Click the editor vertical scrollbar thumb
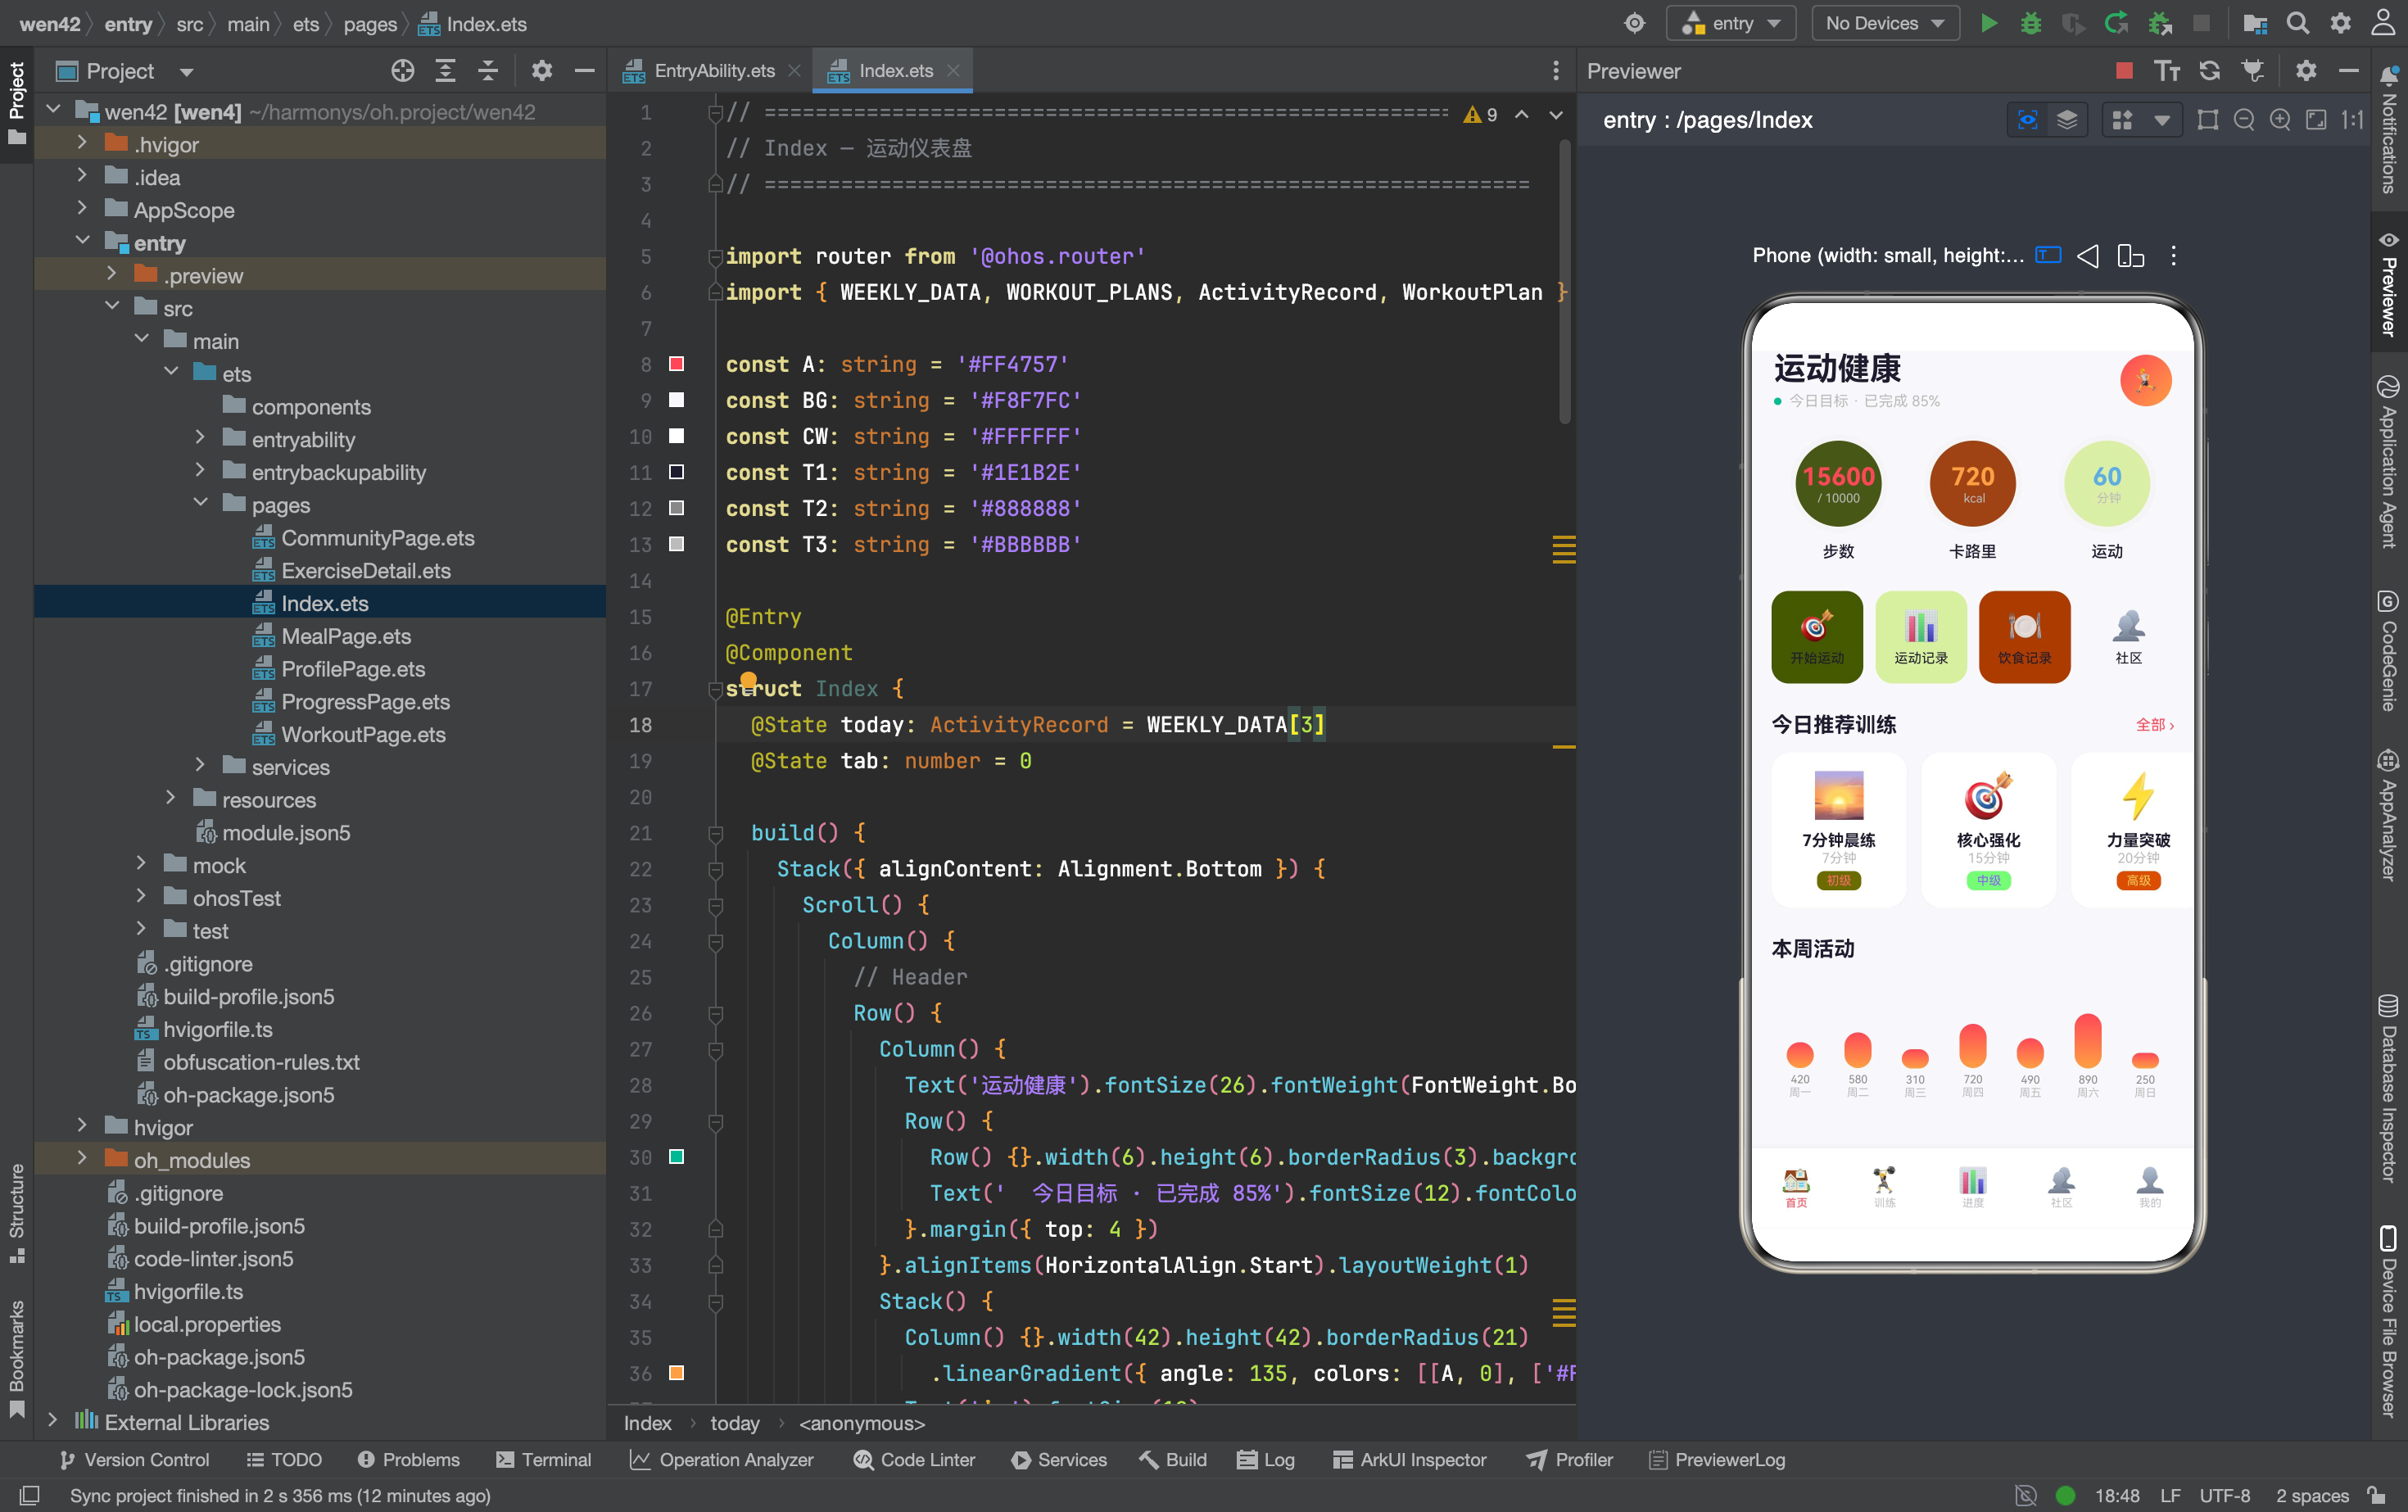The width and height of the screenshot is (2408, 1512). pyautogui.click(x=1564, y=280)
